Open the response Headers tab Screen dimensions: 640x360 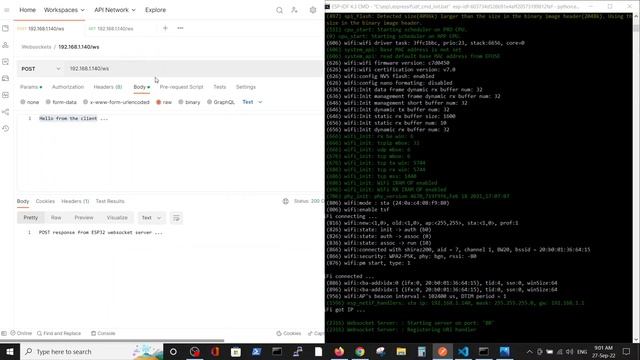(75, 201)
